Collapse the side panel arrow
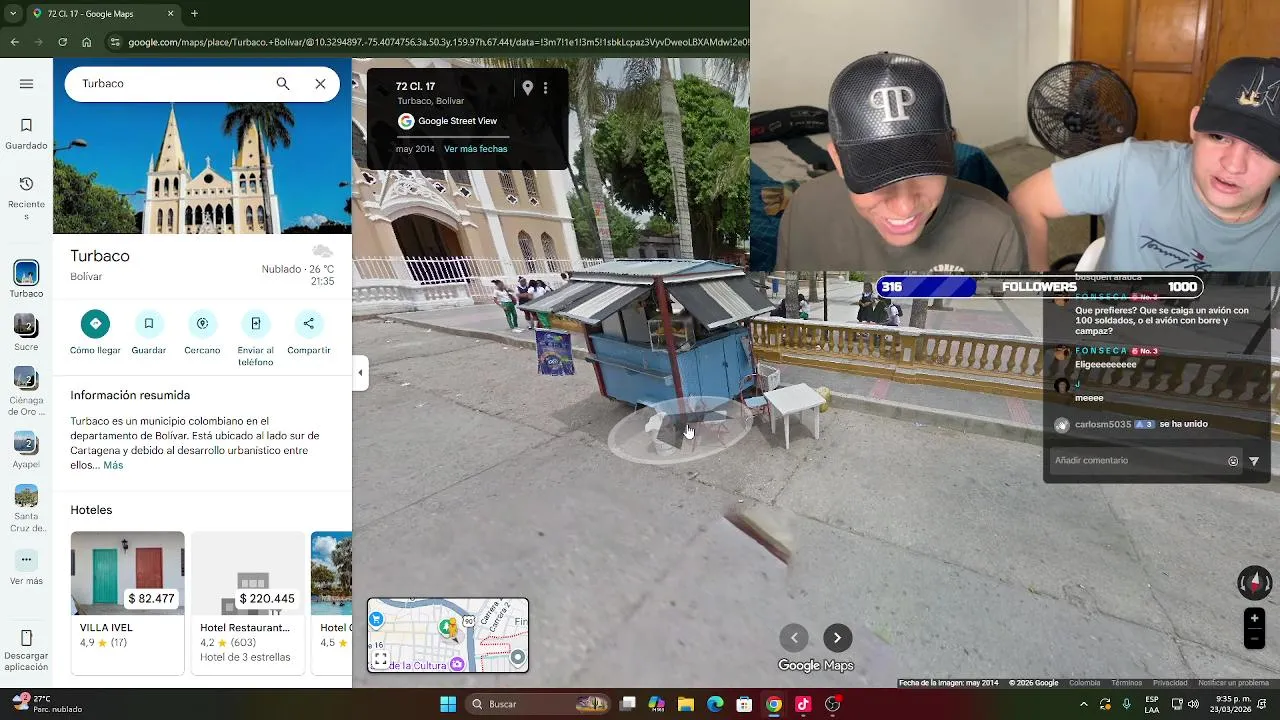Image resolution: width=1280 pixels, height=720 pixels. click(x=360, y=373)
